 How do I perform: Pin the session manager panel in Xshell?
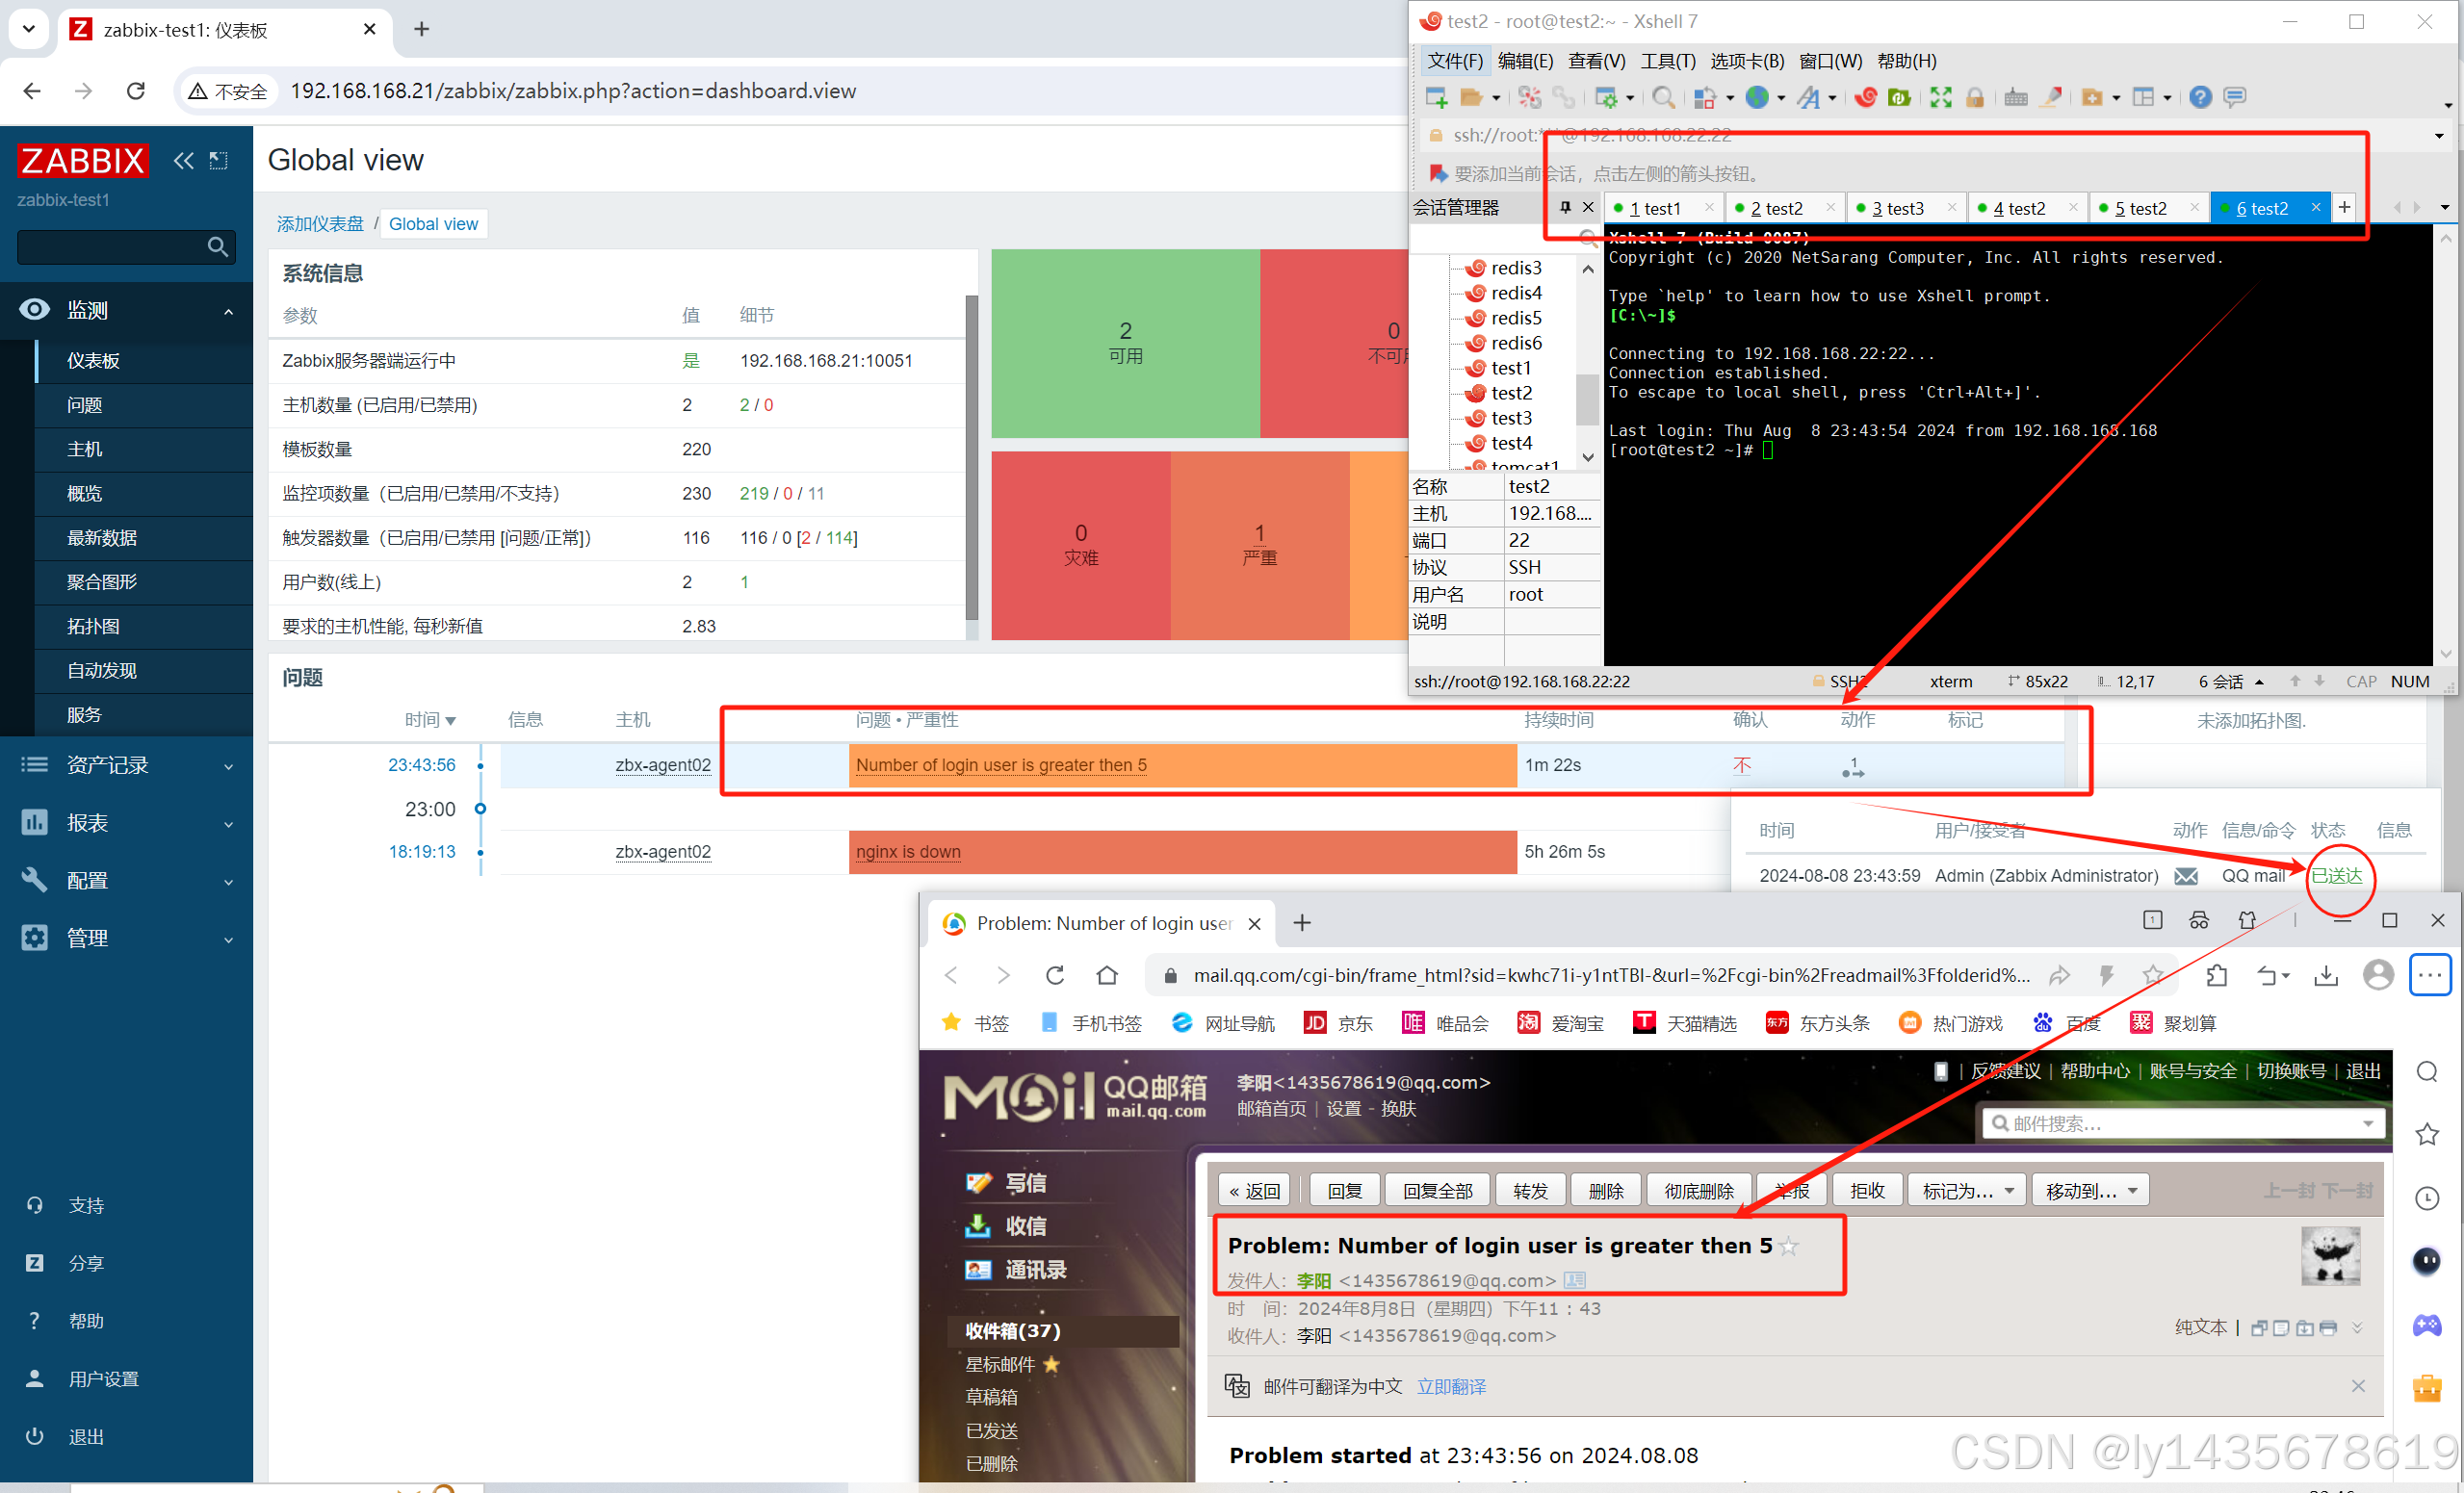pyautogui.click(x=1565, y=207)
